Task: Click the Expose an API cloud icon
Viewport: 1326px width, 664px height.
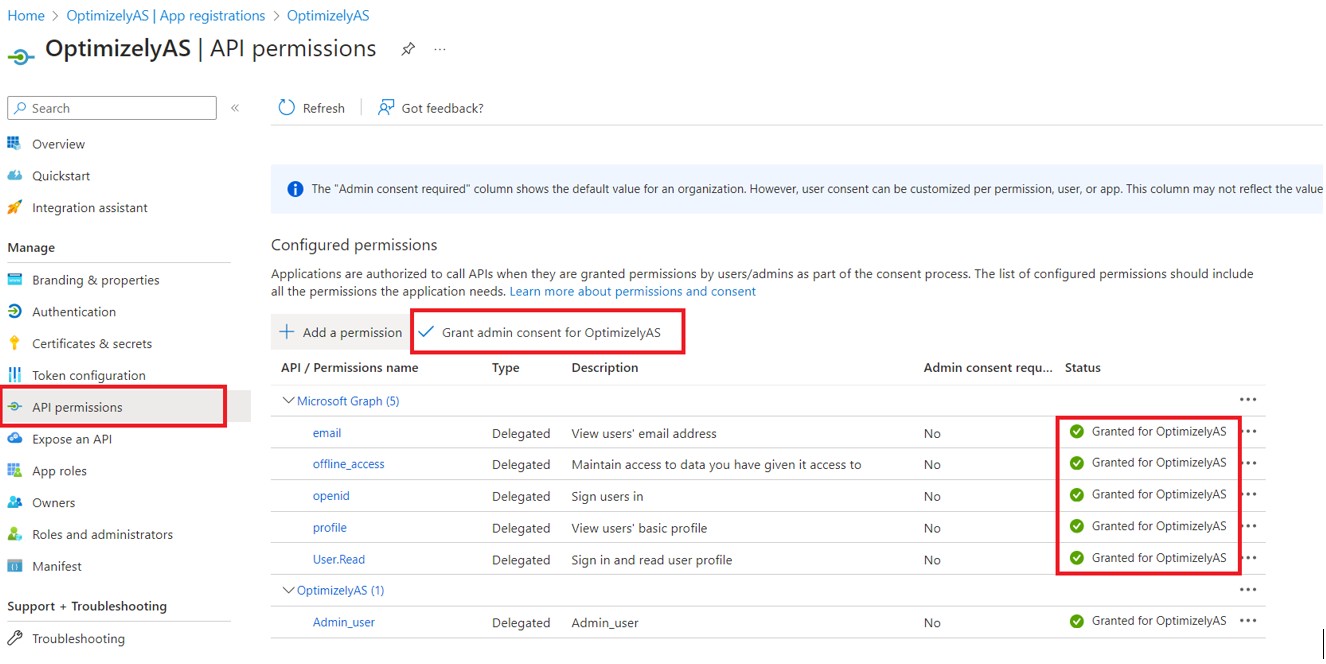Action: pyautogui.click(x=15, y=439)
